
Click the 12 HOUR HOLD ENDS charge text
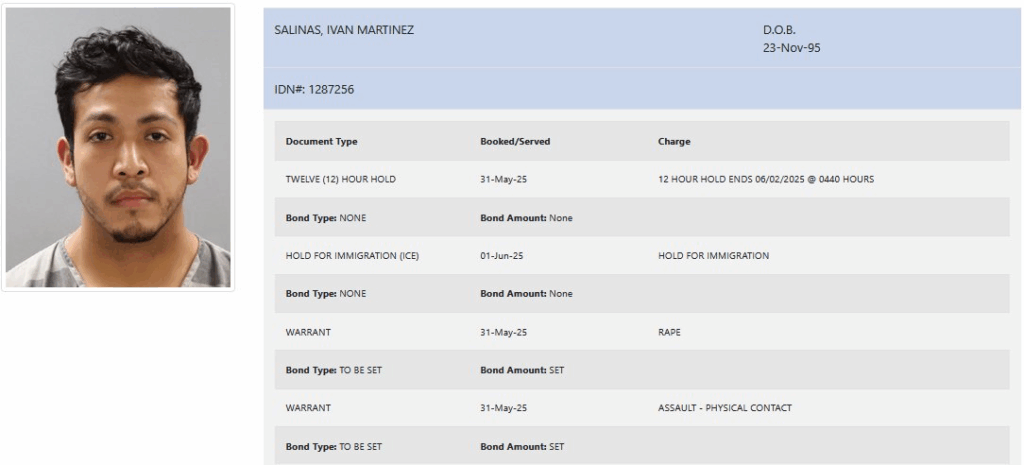765,179
